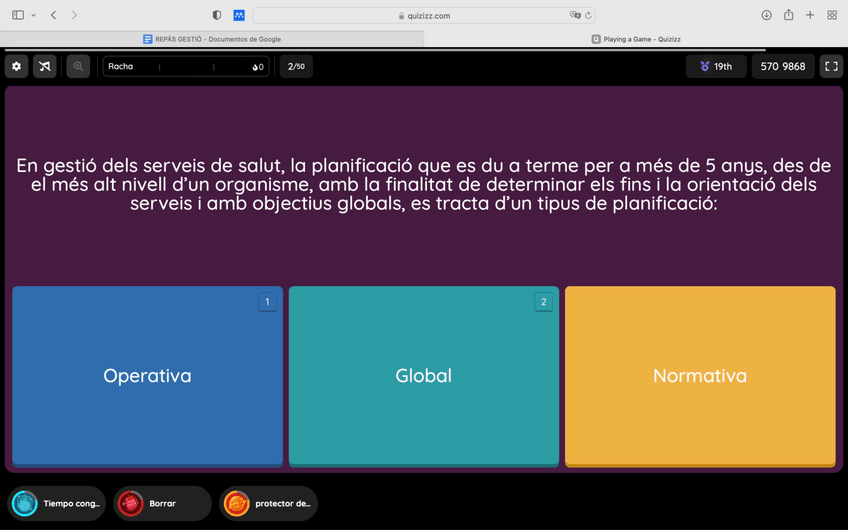Image resolution: width=848 pixels, height=530 pixels.
Task: Use the Borrar power-up
Action: tap(162, 504)
